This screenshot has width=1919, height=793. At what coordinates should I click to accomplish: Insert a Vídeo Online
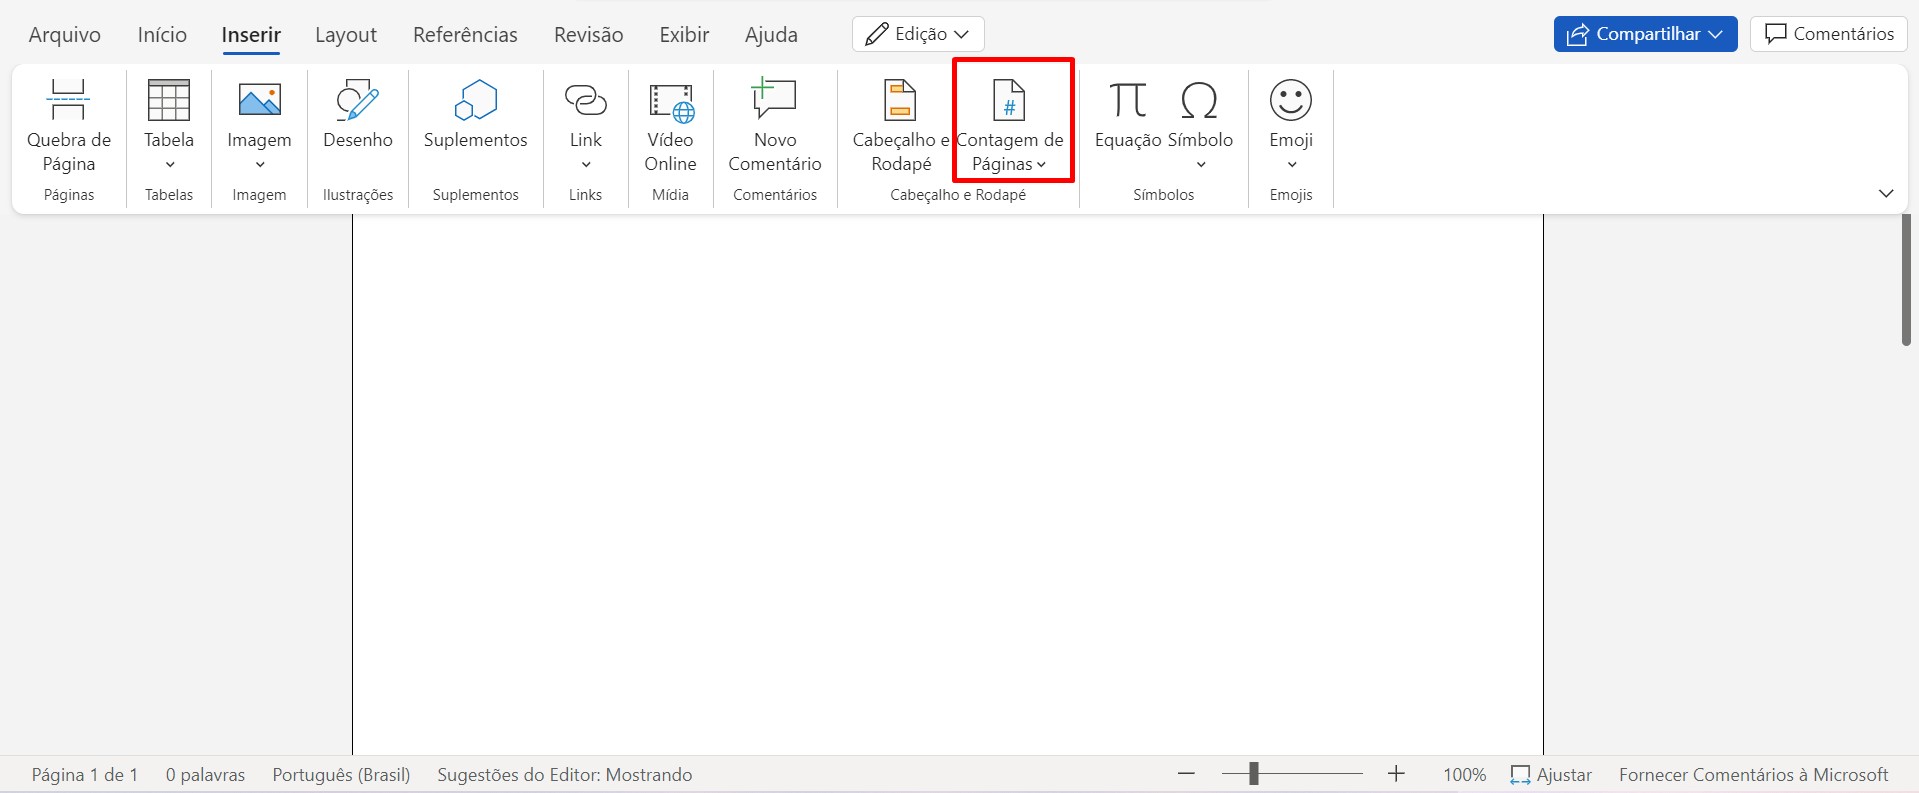click(x=670, y=124)
